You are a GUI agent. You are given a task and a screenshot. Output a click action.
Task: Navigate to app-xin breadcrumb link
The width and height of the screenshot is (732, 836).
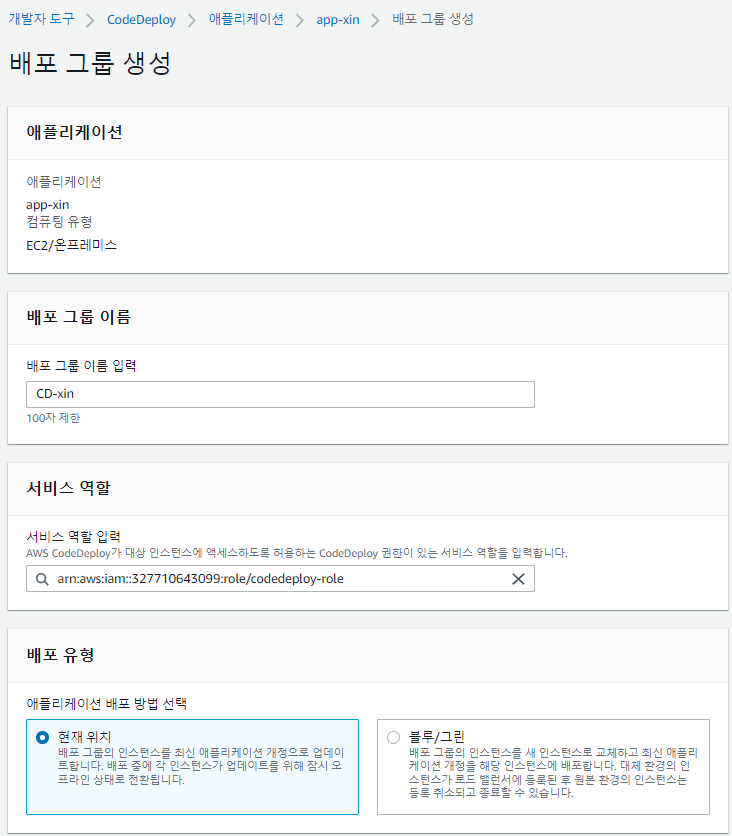337,20
